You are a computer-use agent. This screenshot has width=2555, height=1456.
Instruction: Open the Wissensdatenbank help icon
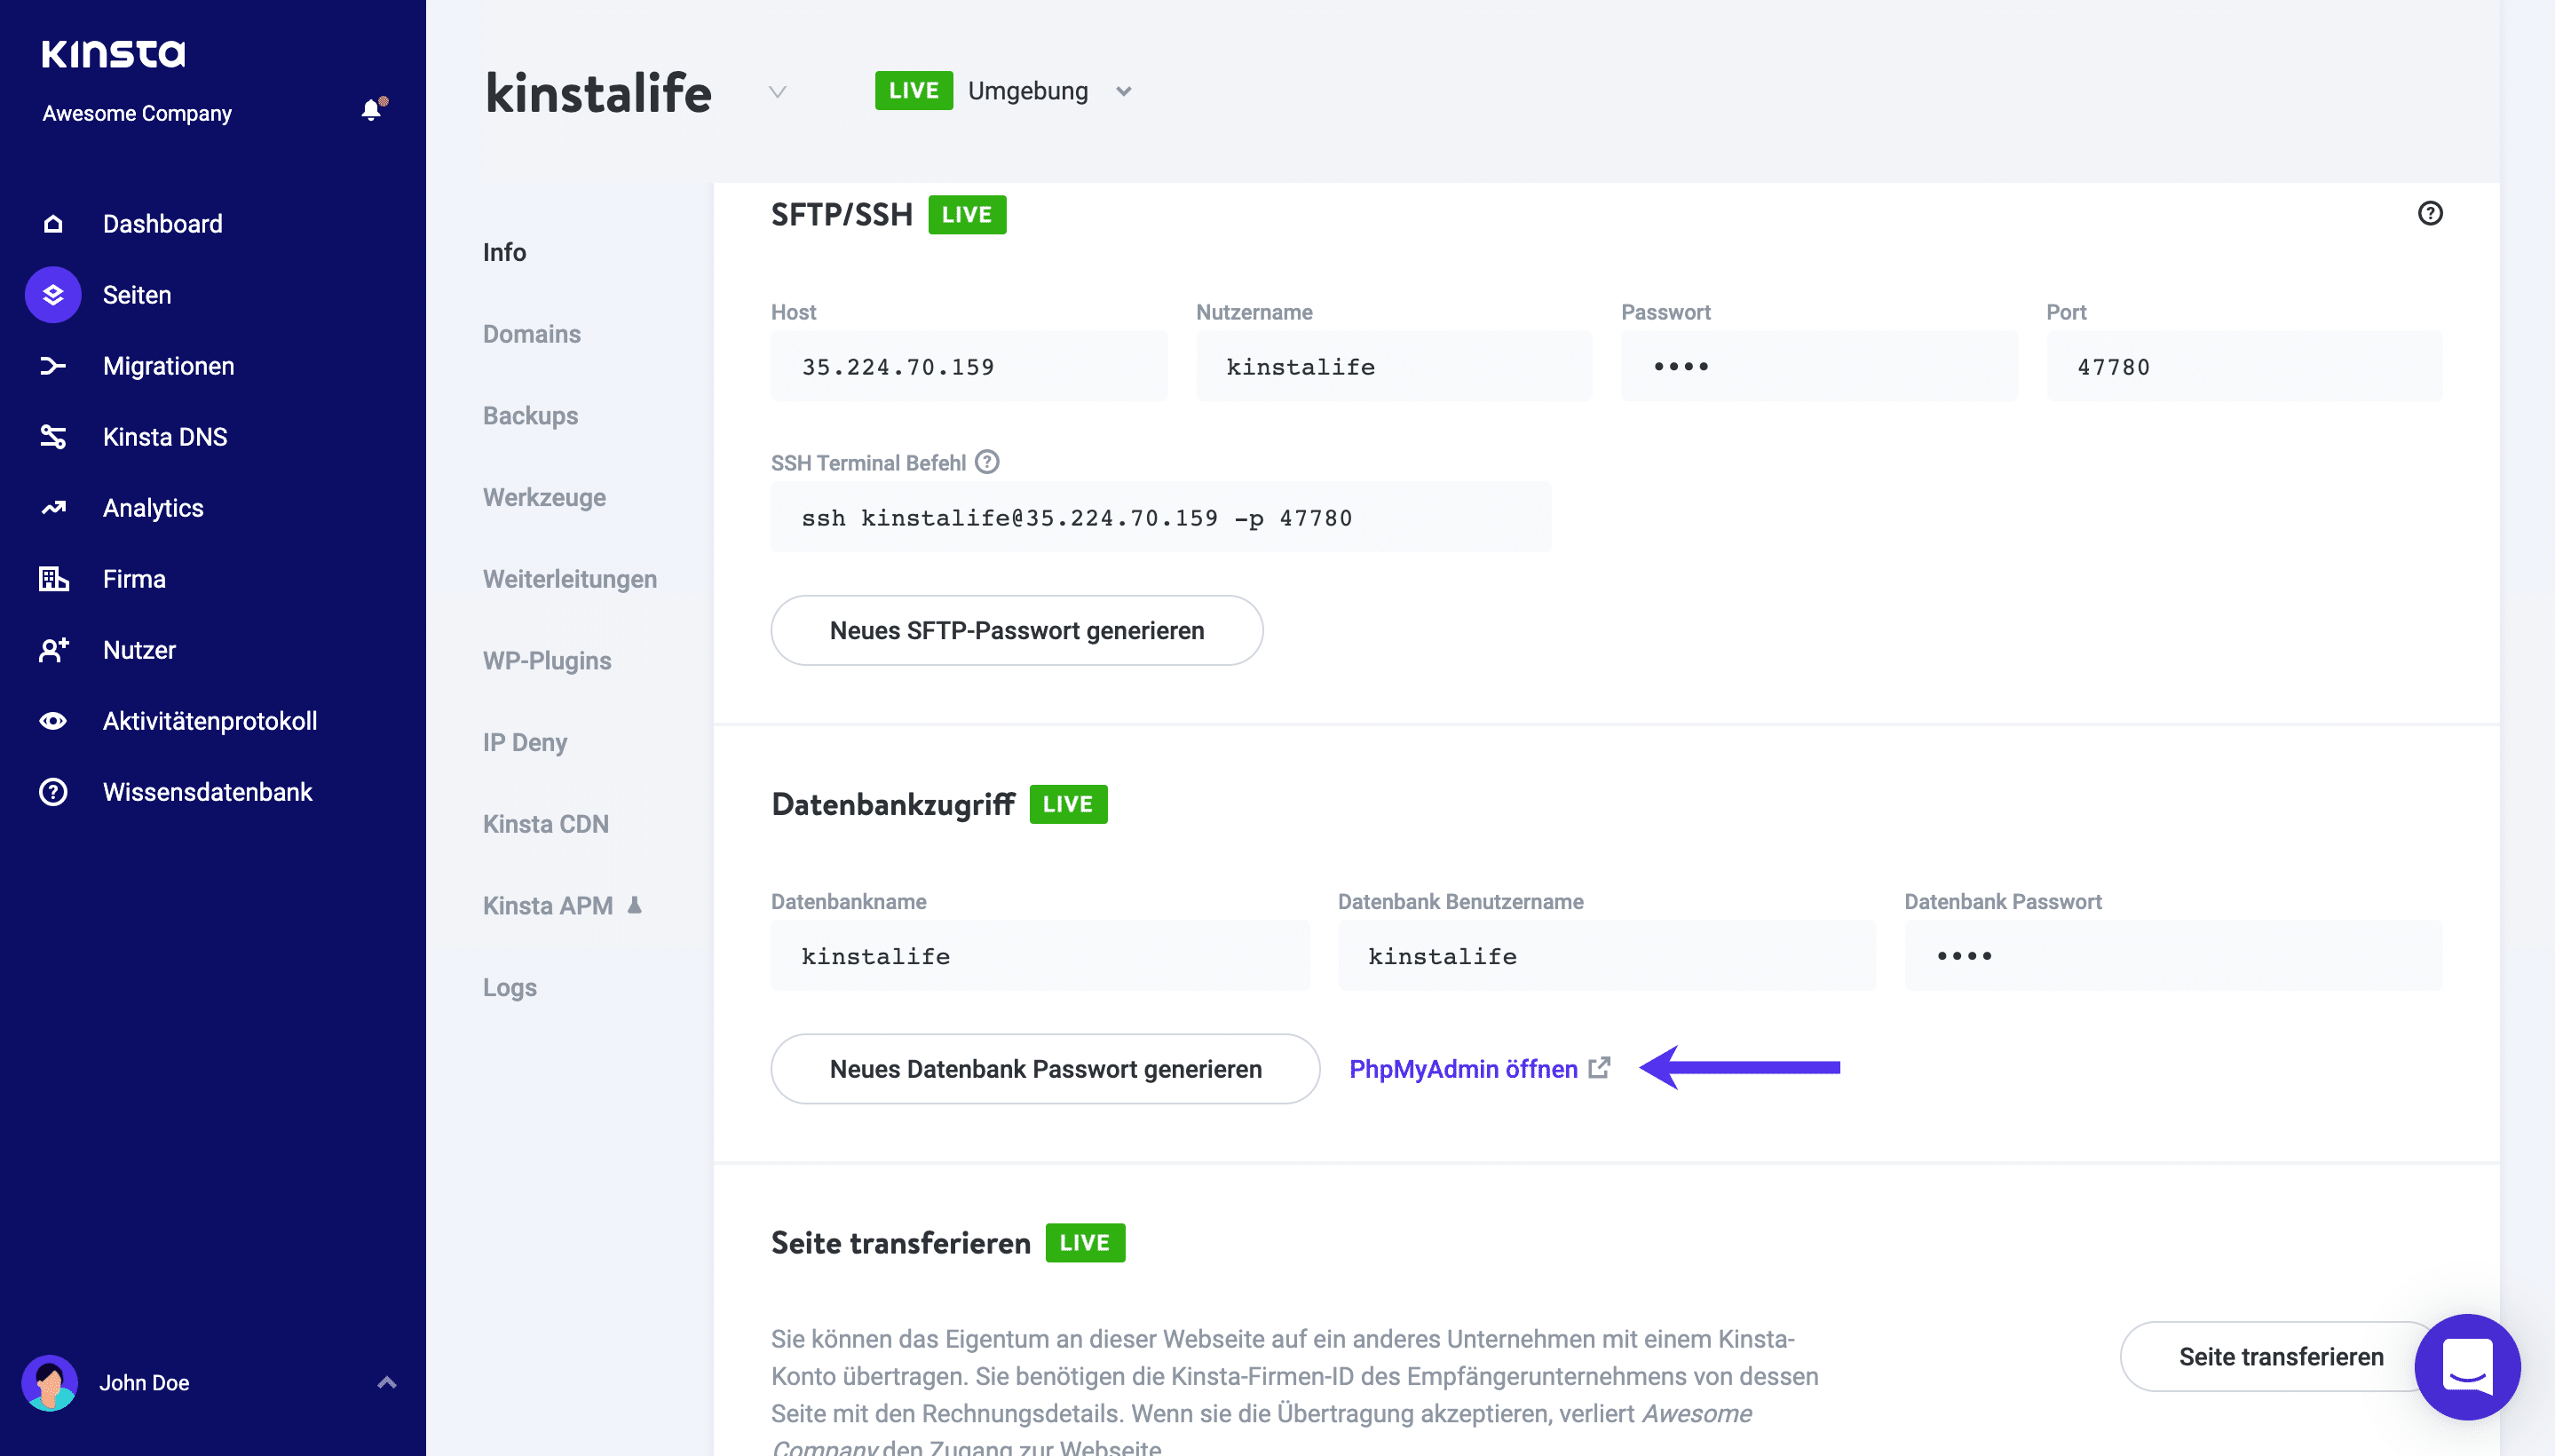[x=52, y=791]
